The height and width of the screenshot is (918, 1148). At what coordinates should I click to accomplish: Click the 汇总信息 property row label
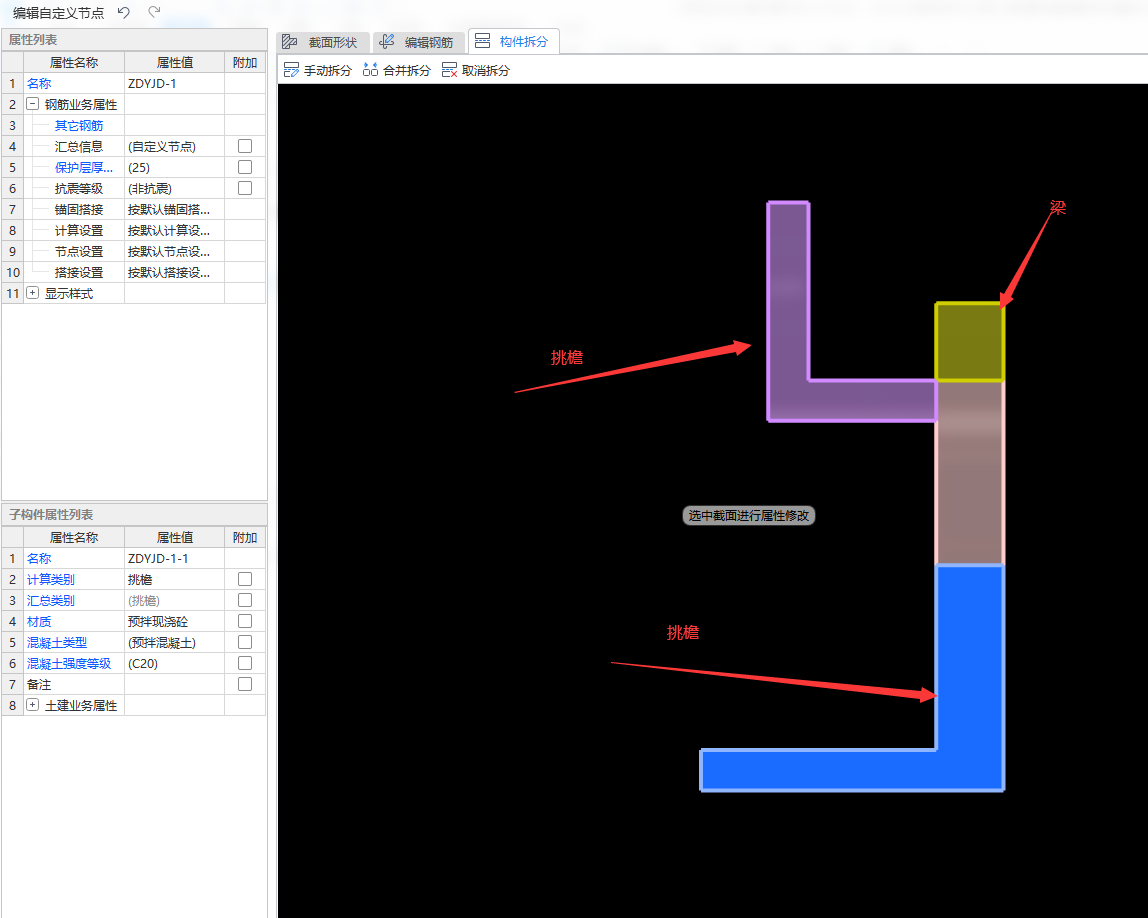click(79, 146)
